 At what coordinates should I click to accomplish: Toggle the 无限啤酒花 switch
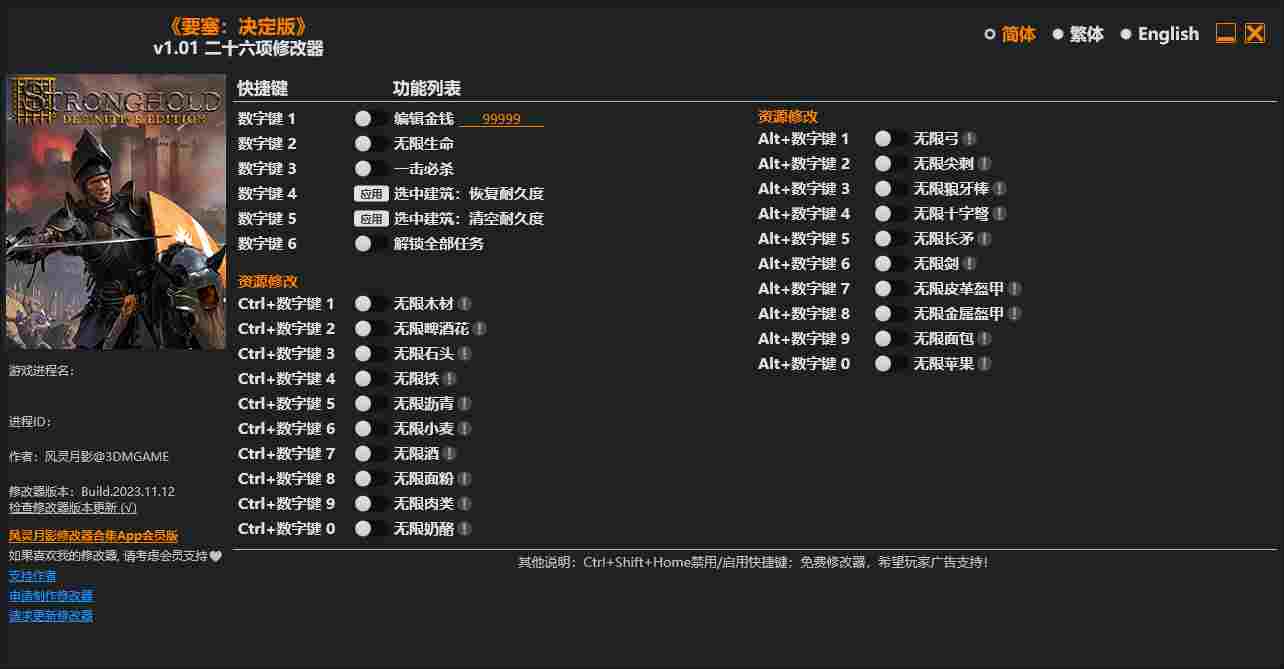click(371, 328)
